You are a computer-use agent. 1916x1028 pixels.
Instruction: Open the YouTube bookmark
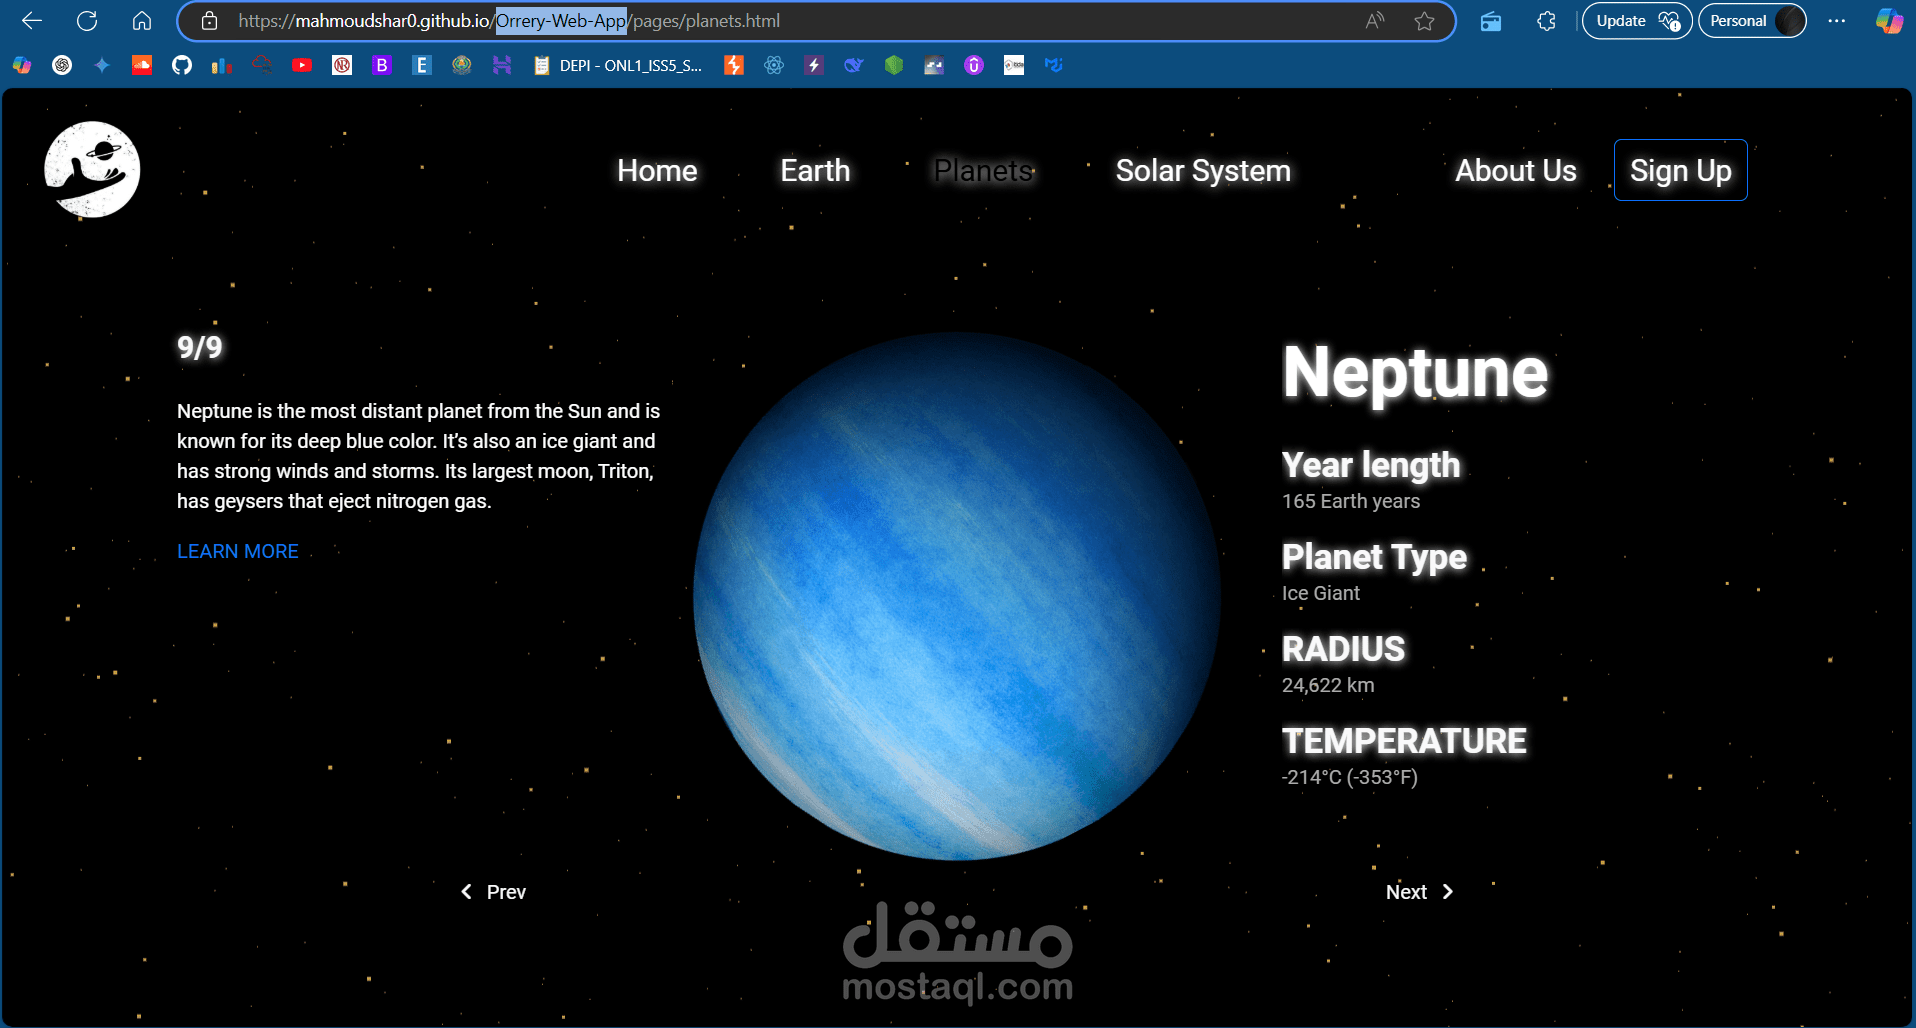[302, 65]
